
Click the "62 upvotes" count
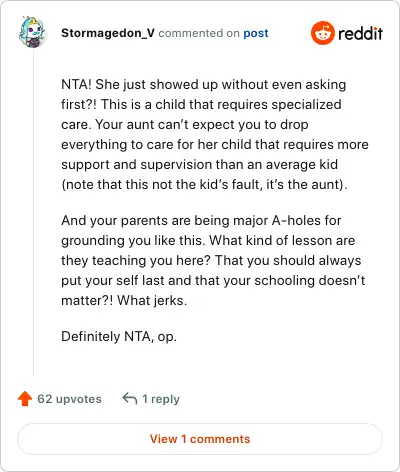click(x=69, y=399)
